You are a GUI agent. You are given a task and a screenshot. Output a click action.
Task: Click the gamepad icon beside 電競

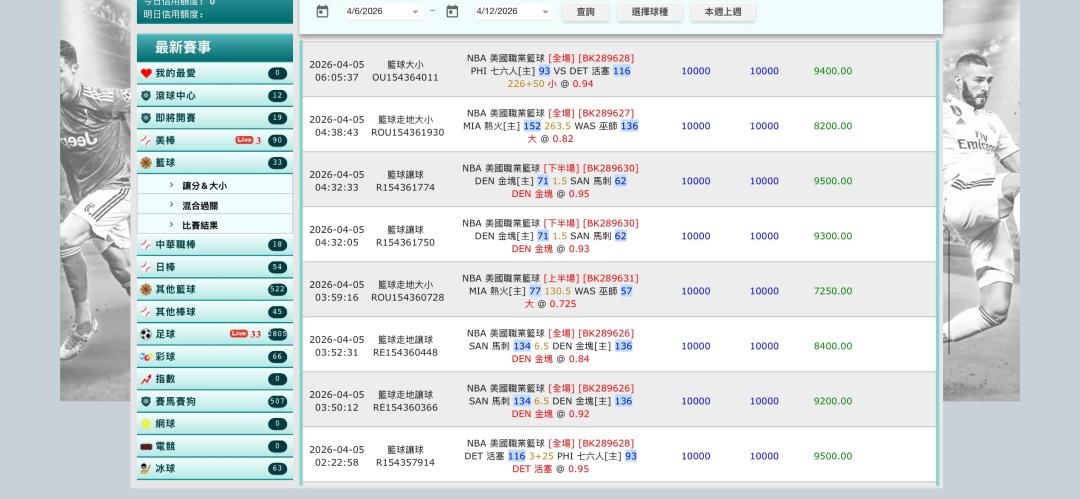click(146, 447)
